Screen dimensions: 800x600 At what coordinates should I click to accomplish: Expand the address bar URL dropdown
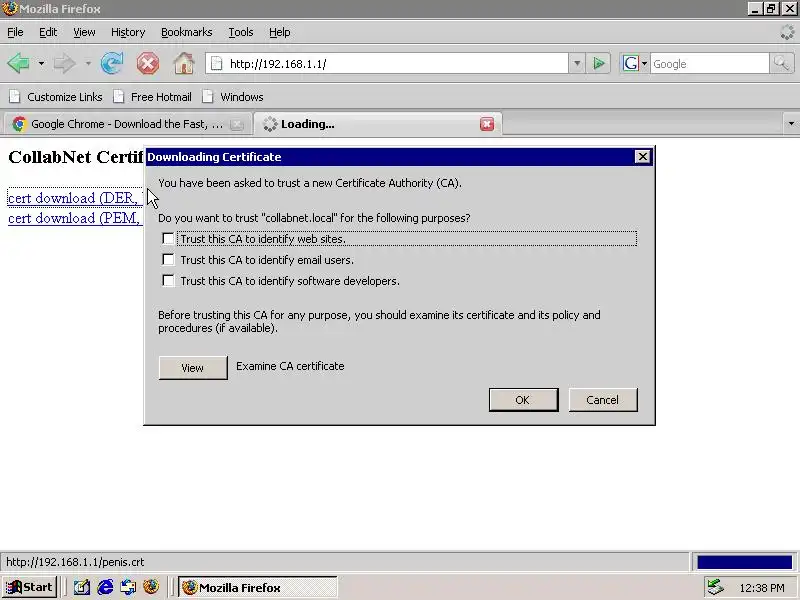[577, 64]
